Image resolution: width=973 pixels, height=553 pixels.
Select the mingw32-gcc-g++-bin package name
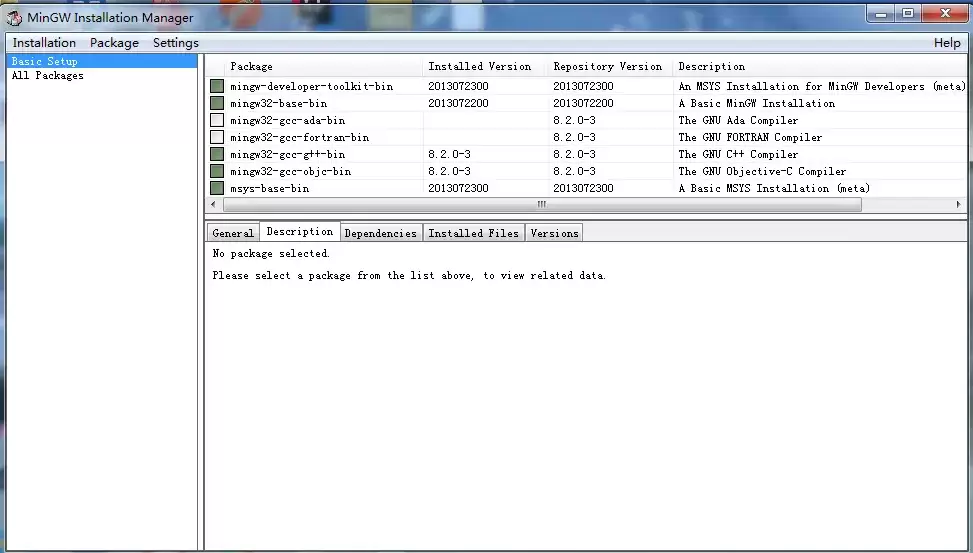point(287,154)
